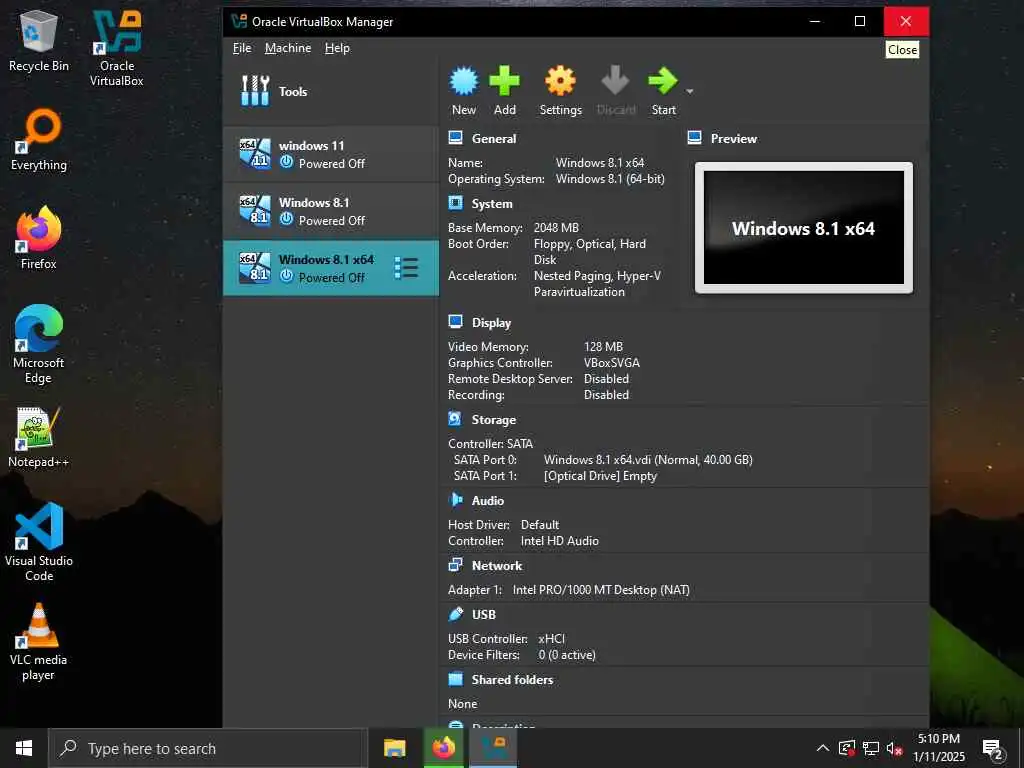The height and width of the screenshot is (768, 1024).
Task: Start the VM with the green arrow
Action: pos(663,81)
